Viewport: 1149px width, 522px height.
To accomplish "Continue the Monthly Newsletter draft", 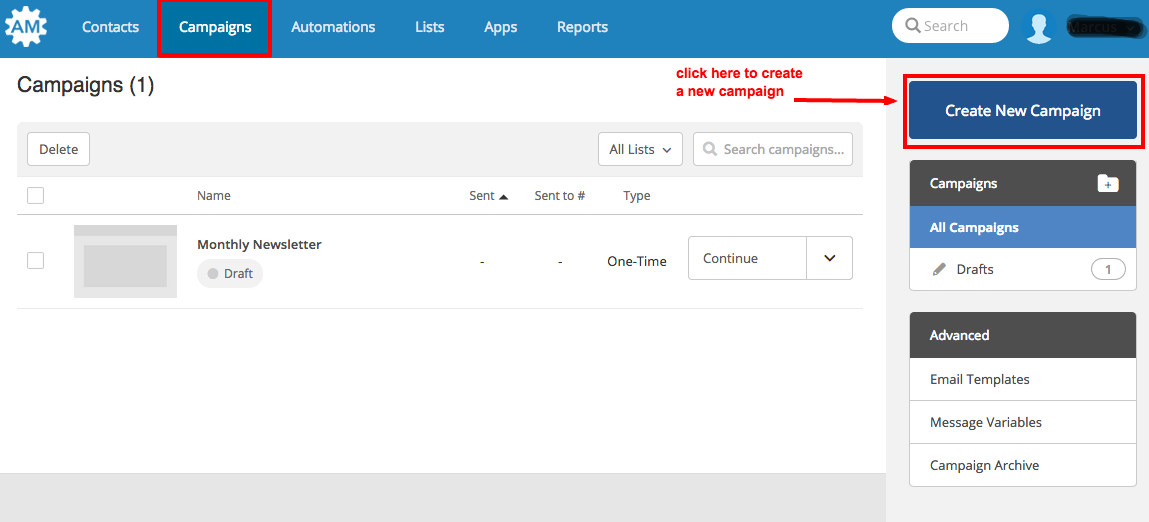I will [x=747, y=258].
